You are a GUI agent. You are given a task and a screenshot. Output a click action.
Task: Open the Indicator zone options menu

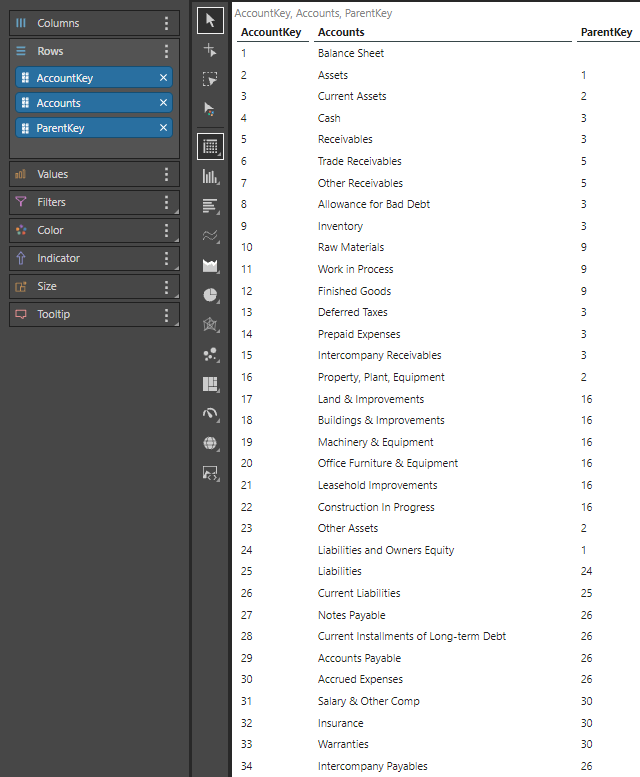tap(166, 258)
